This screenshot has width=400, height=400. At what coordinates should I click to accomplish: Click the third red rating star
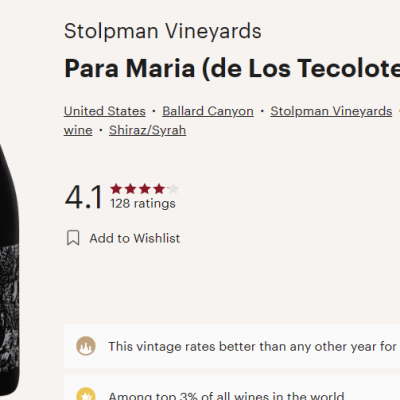[145, 189]
